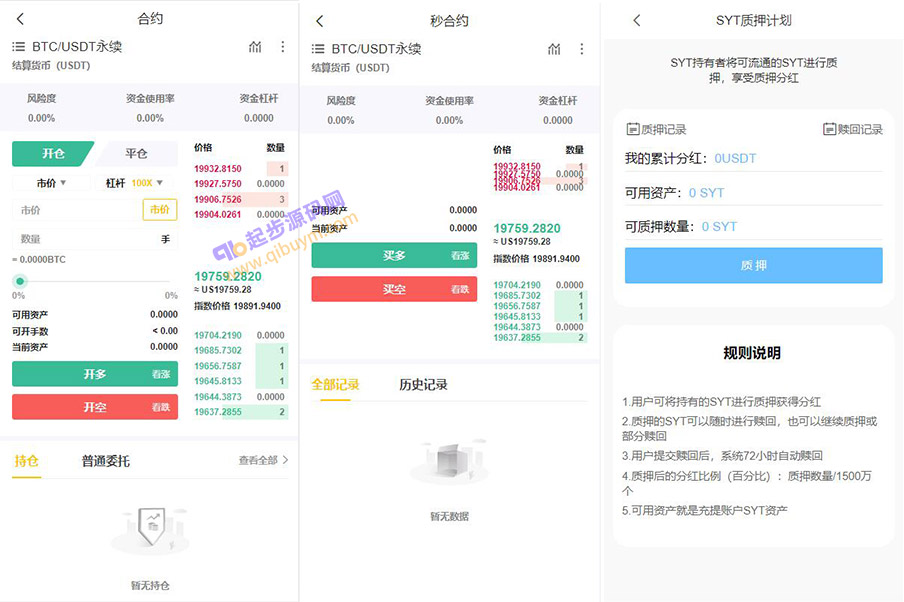Open the 杠杆 100X leverage dropdown
Image resolution: width=904 pixels, height=602 pixels.
134,183
